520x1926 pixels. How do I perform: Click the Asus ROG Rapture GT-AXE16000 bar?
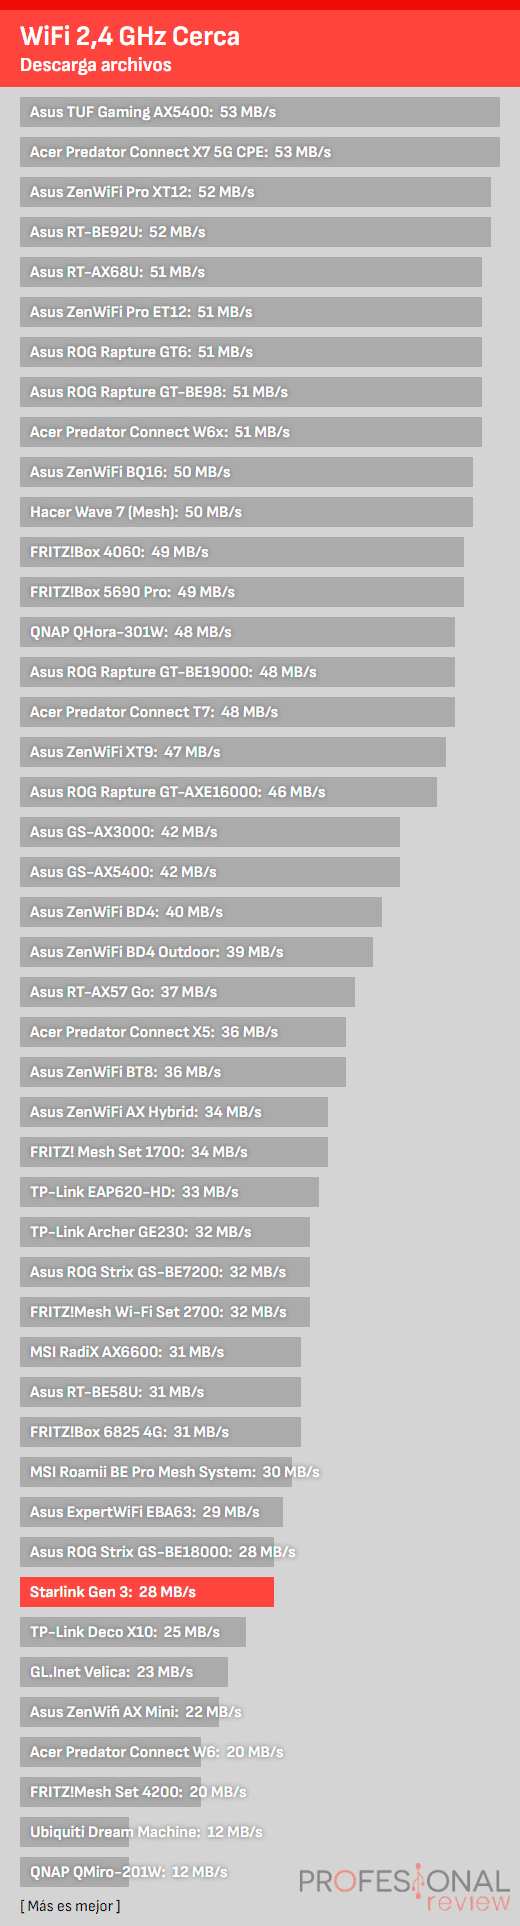click(x=228, y=792)
